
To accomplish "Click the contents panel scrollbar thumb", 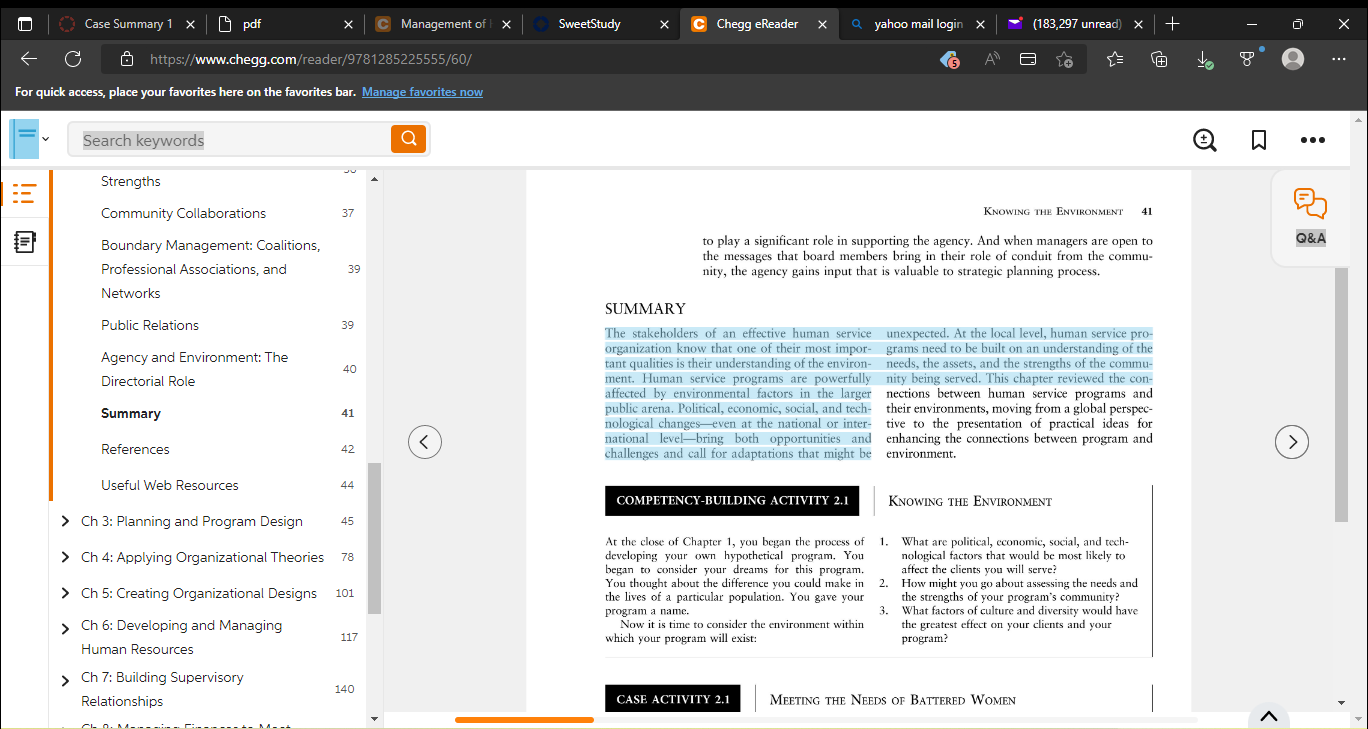I will tap(374, 538).
